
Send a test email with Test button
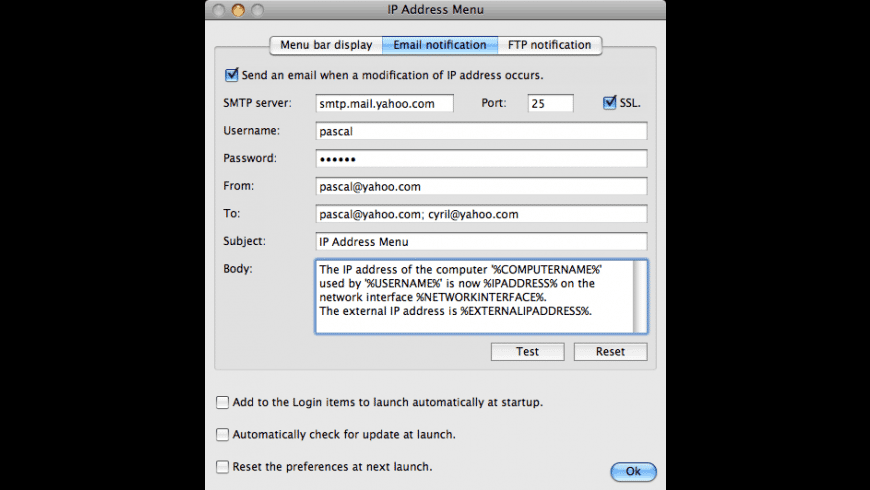click(x=527, y=352)
